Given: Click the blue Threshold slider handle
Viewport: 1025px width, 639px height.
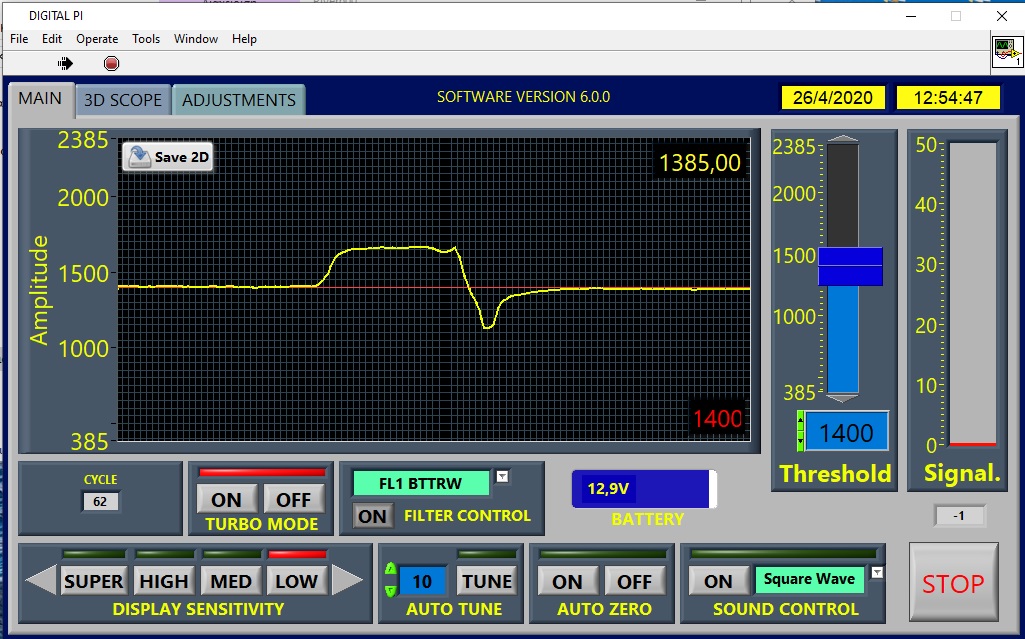Looking at the screenshot, I should tap(850, 266).
